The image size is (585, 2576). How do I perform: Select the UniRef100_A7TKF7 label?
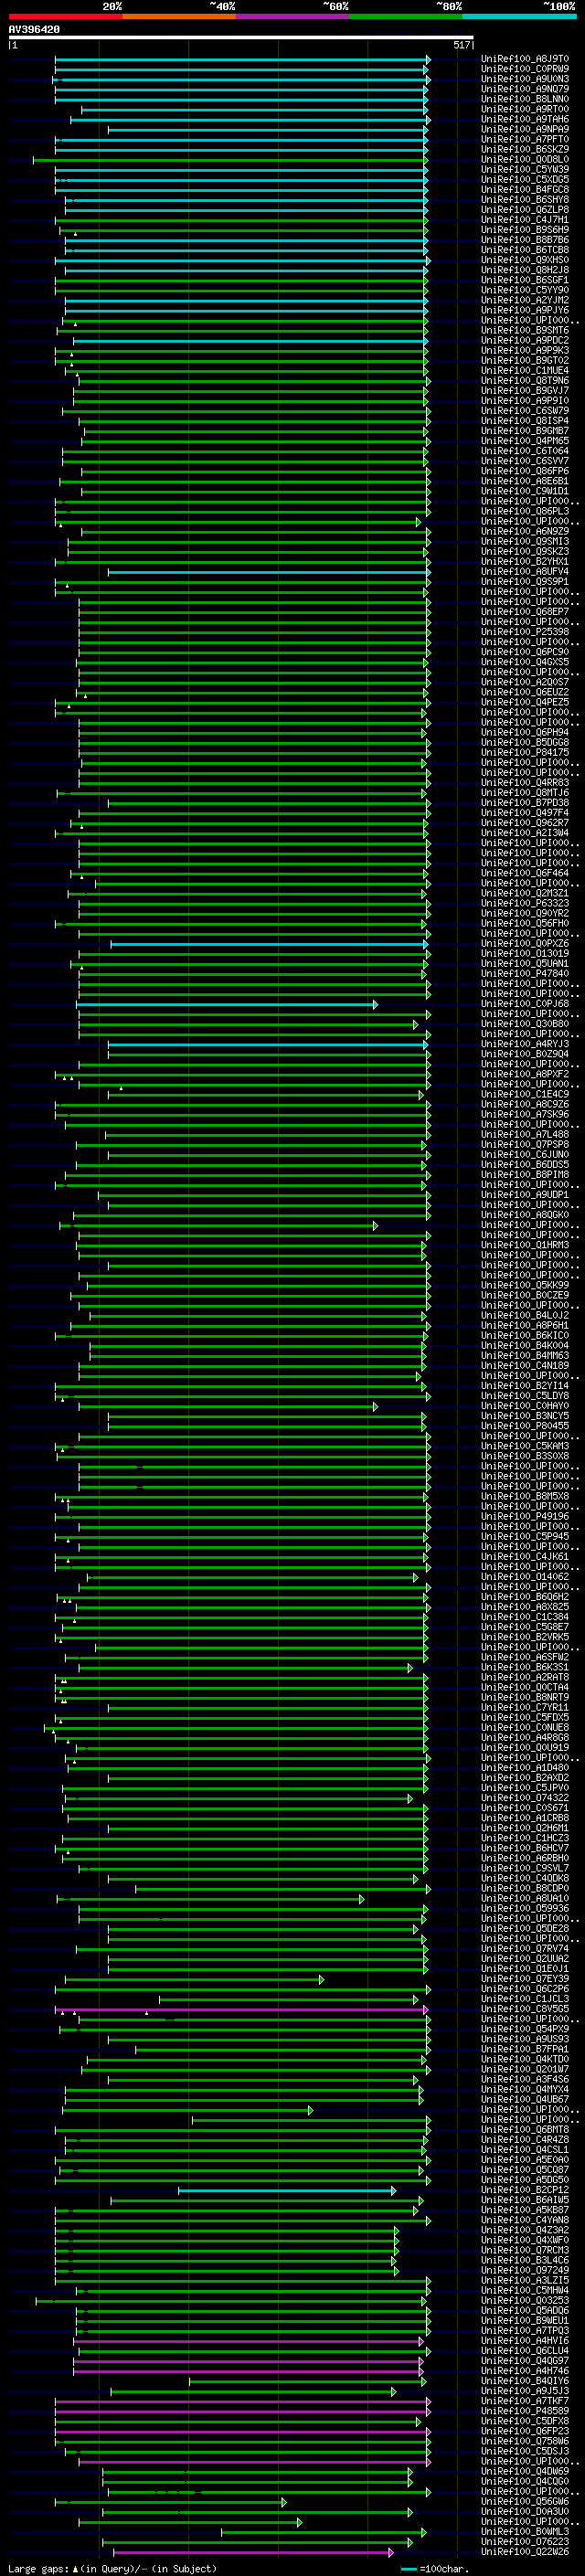coord(525,2401)
